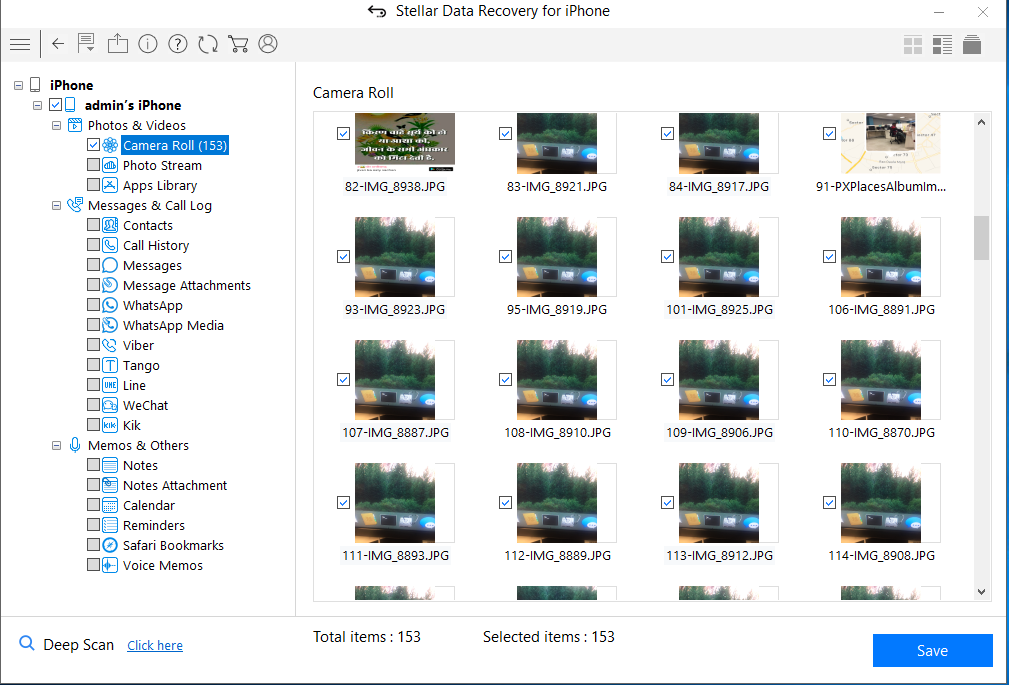Click the help question mark icon
Viewport: 1009px width, 685px height.
tap(178, 44)
